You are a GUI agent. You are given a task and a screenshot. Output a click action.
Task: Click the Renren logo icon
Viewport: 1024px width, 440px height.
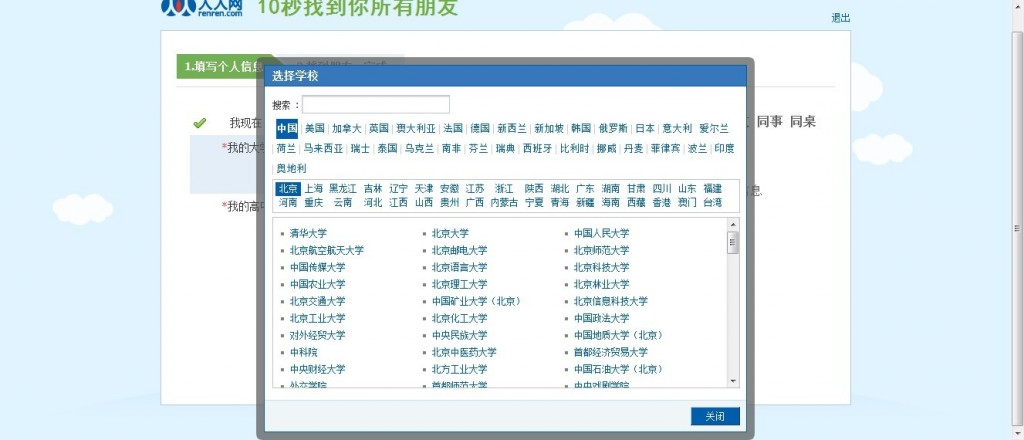point(178,8)
